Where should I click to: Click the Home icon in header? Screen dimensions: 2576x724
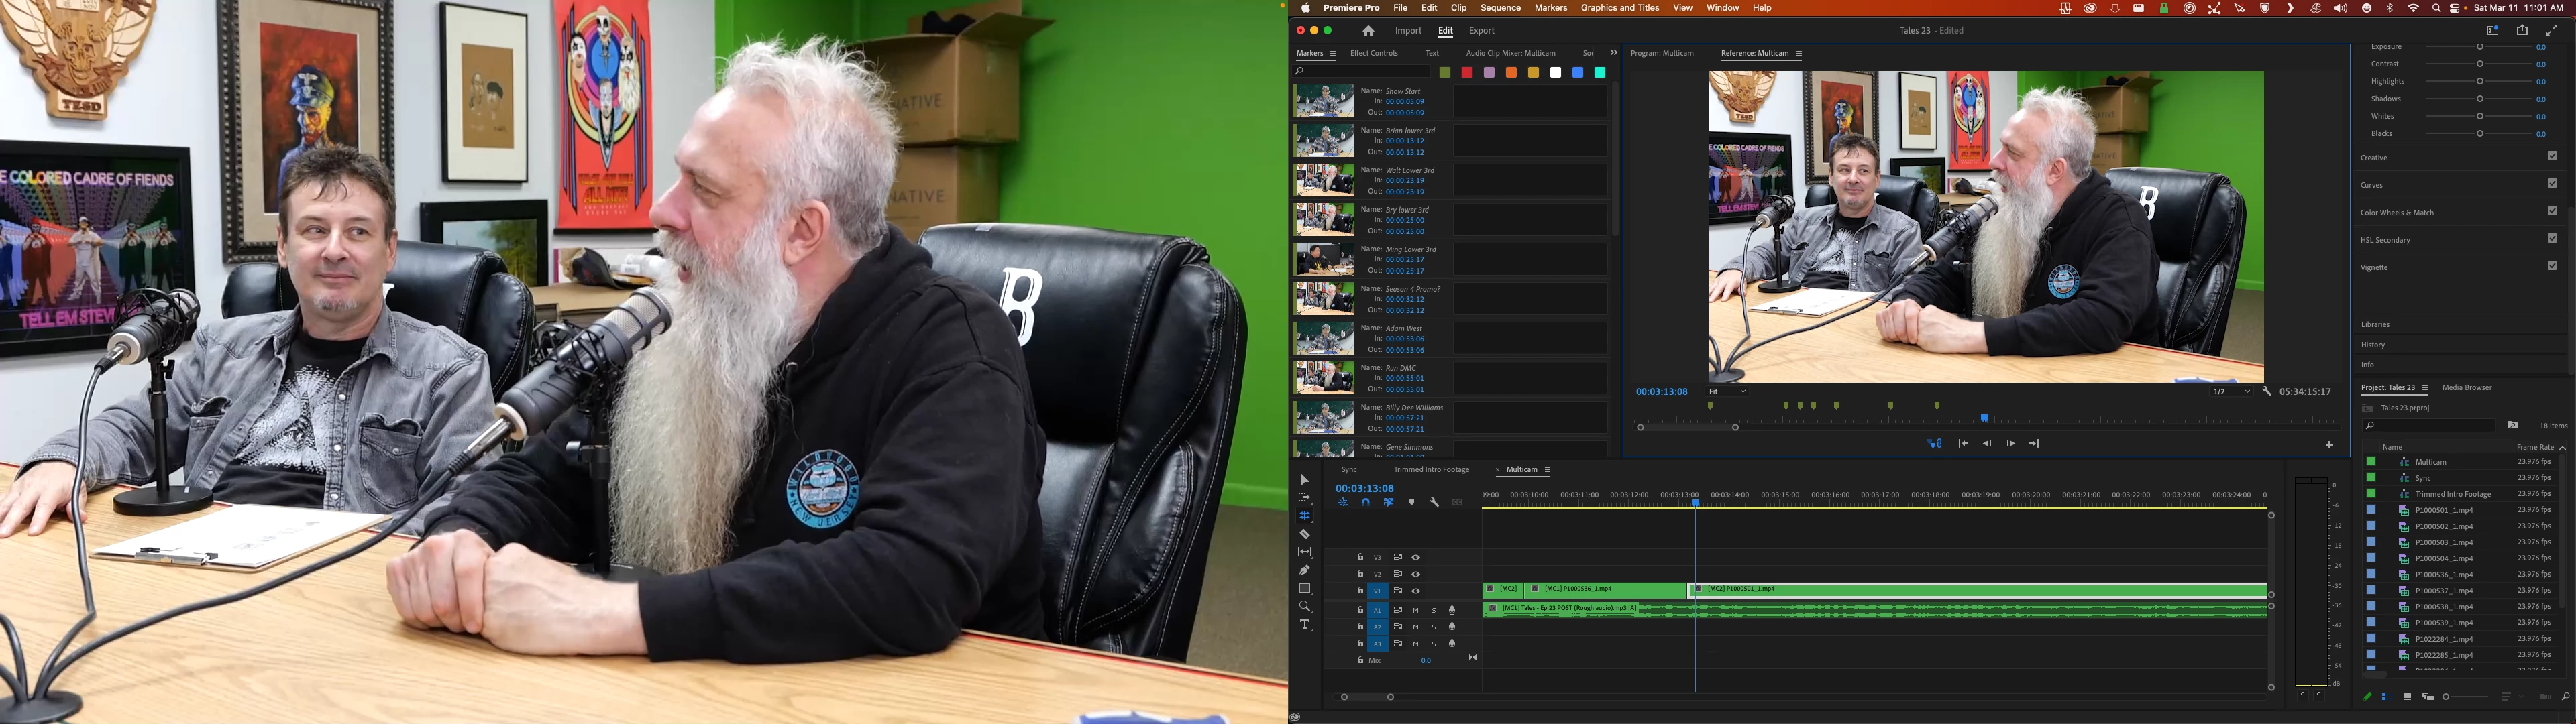1368,31
